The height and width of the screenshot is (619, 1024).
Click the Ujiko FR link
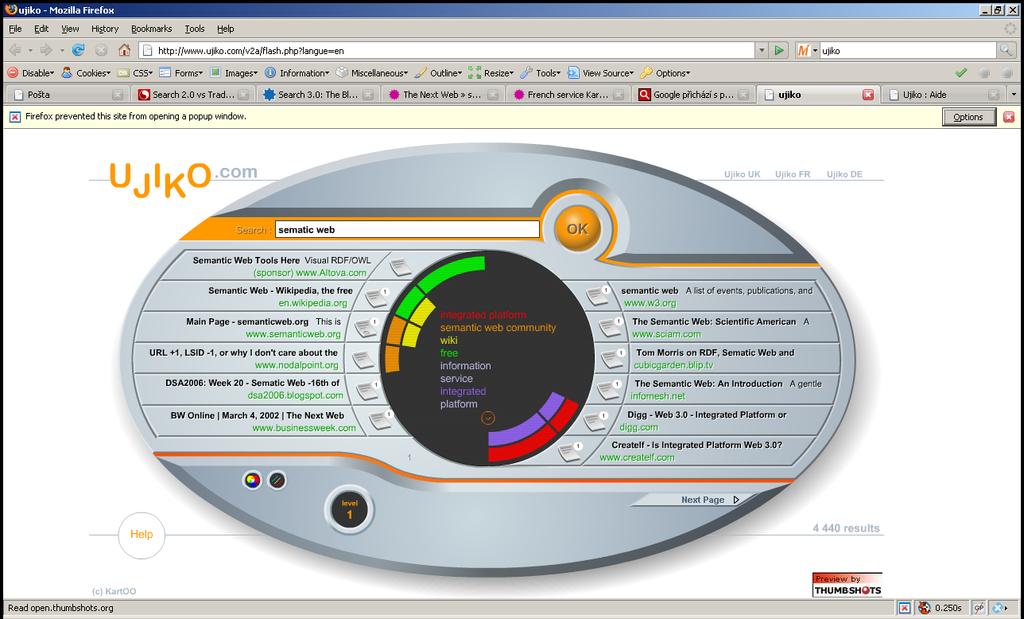(792, 174)
